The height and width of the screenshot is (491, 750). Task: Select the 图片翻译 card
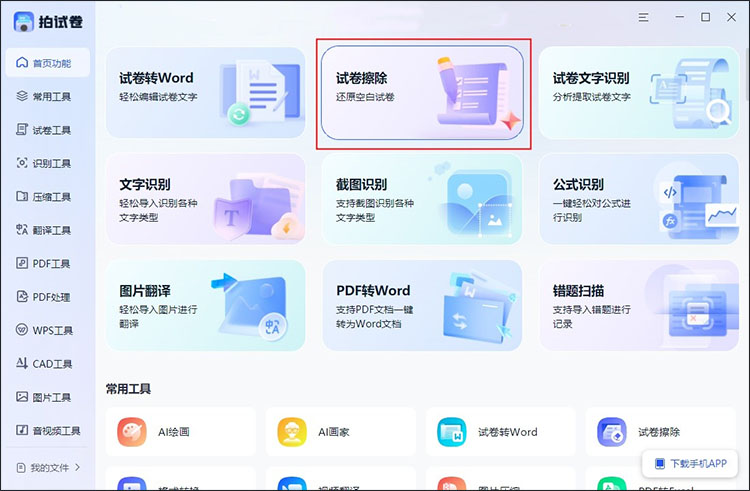[205, 307]
